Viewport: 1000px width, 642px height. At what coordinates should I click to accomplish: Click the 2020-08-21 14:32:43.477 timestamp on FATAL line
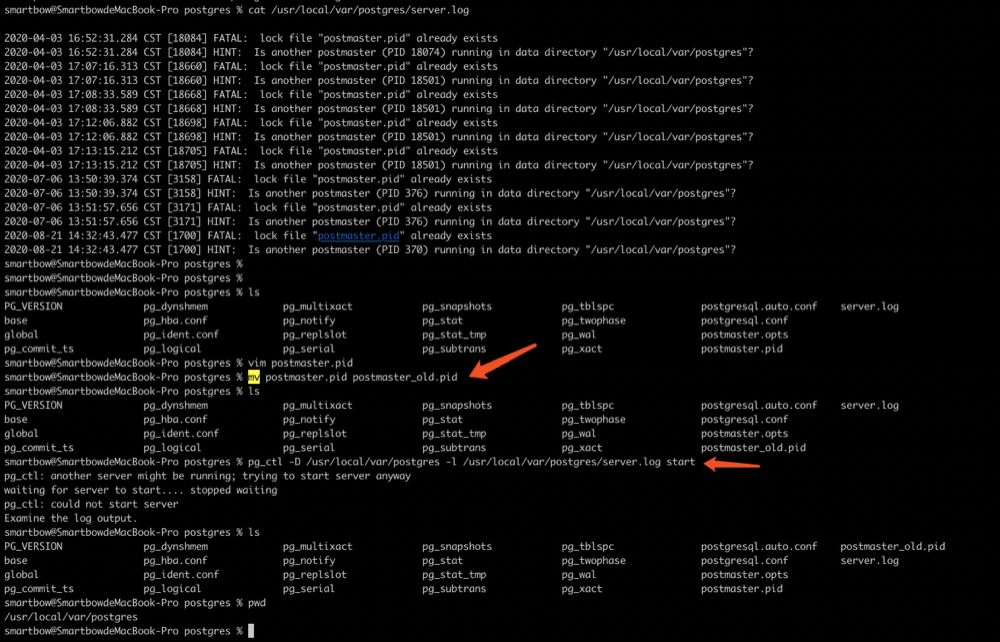(x=71, y=236)
